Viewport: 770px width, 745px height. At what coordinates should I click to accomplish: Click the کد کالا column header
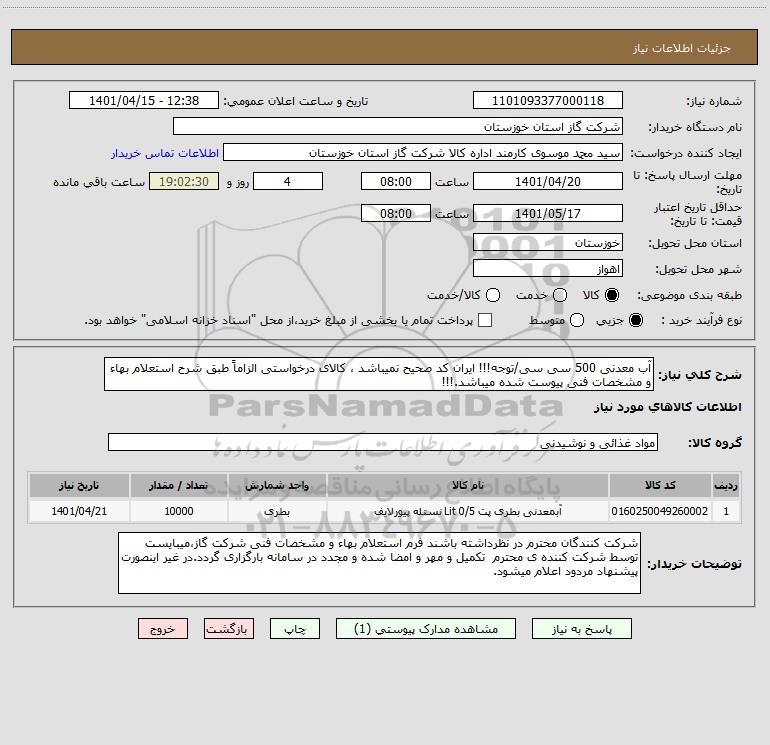tap(660, 486)
